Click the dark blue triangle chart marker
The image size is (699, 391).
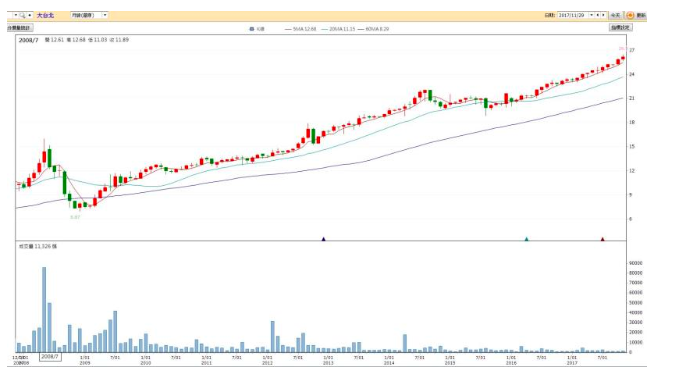click(x=324, y=239)
